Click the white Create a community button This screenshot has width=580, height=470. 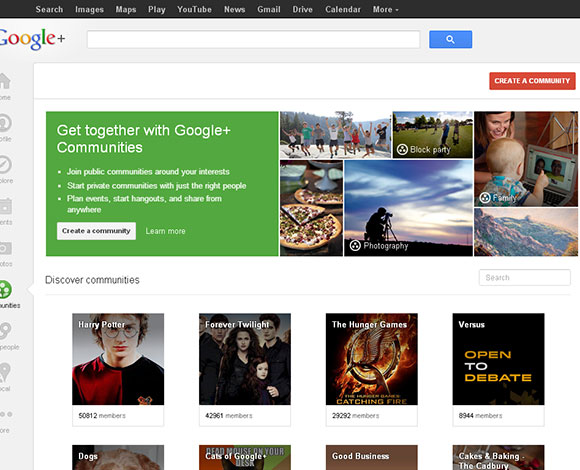tap(96, 231)
